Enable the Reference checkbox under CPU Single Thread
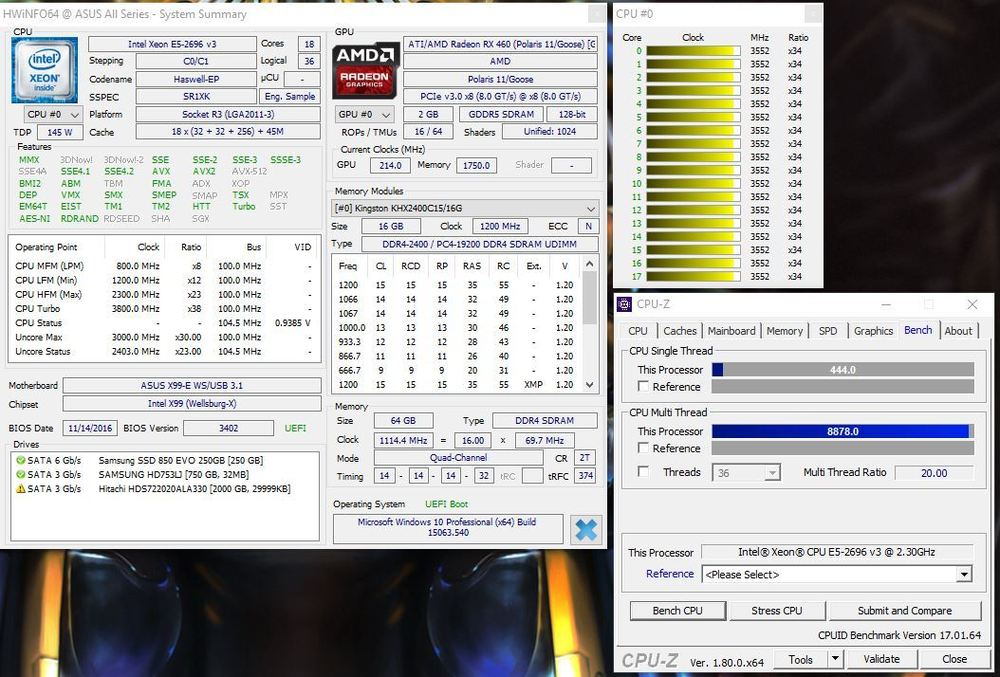 point(643,386)
